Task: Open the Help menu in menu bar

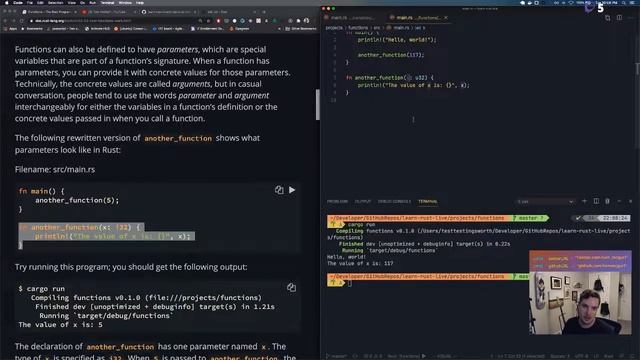Action: click(x=140, y=3)
